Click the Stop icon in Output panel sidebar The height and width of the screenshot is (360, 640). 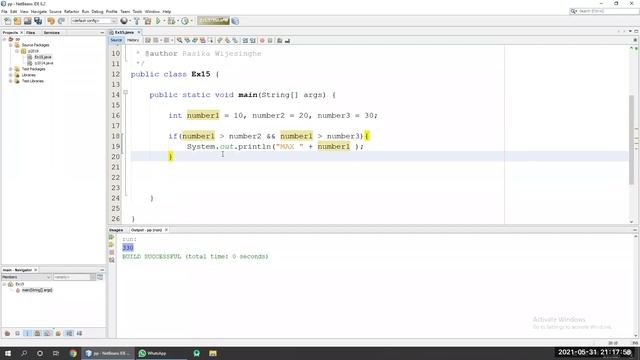[111, 252]
